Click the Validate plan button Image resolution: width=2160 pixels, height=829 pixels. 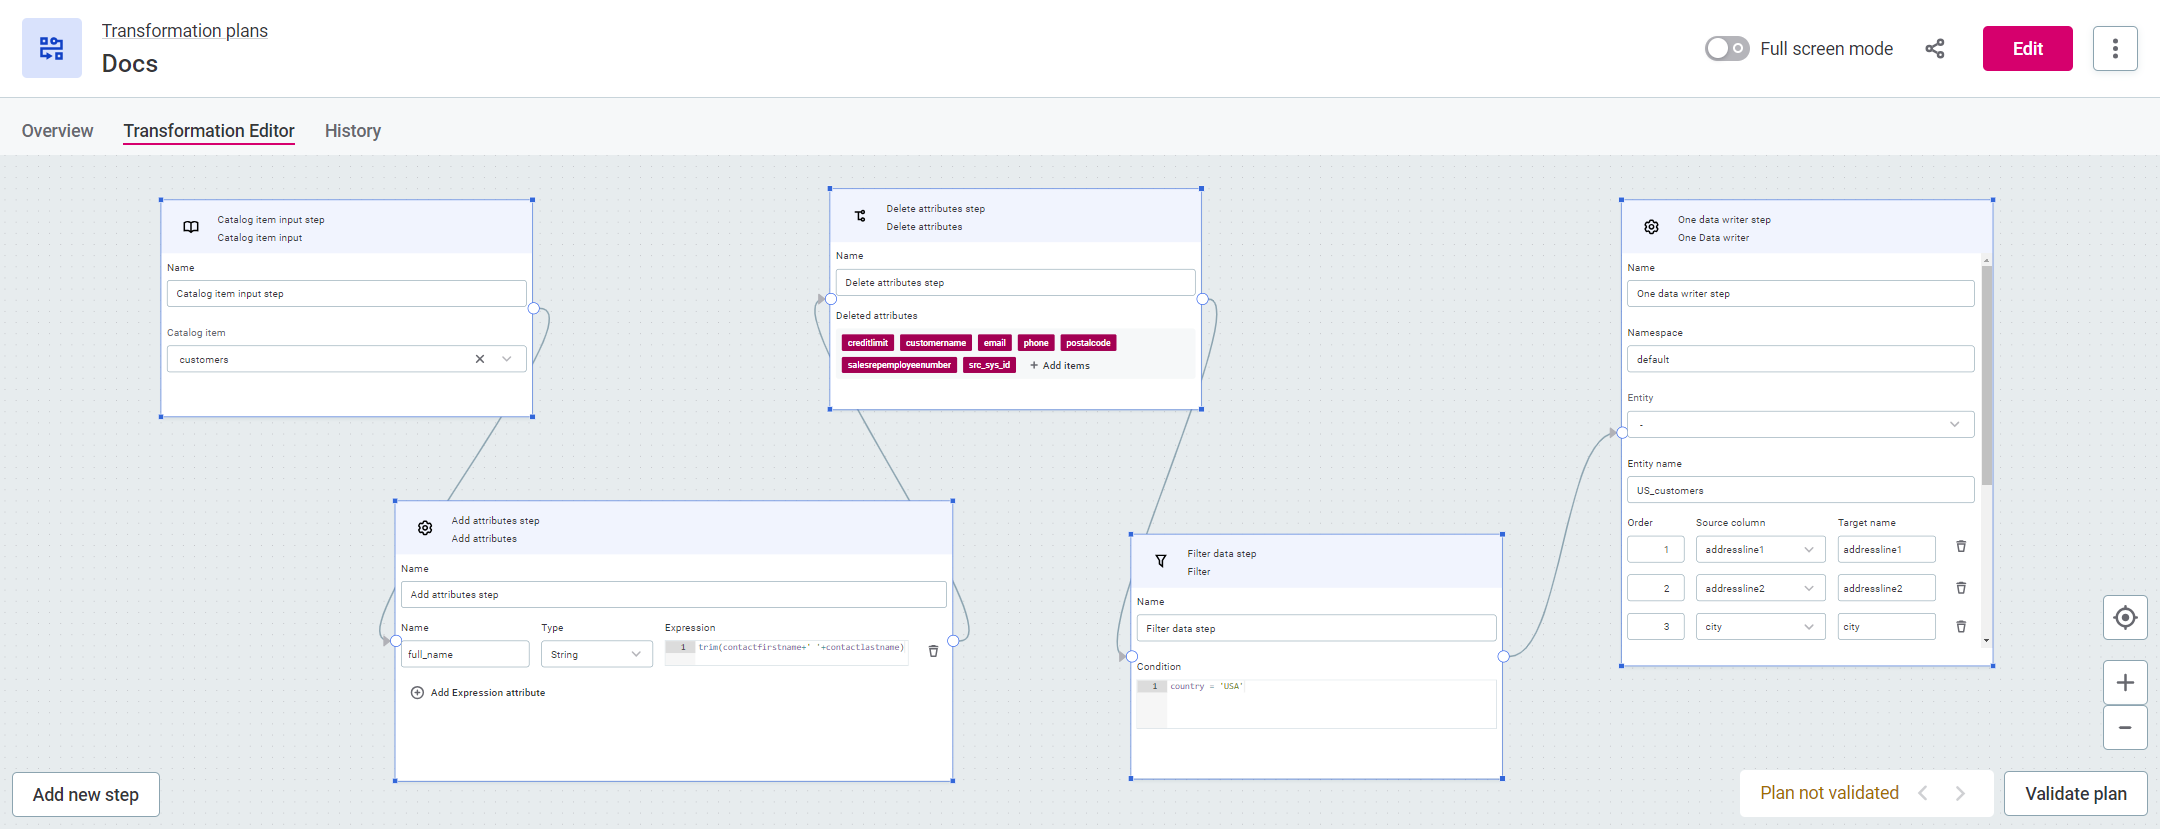(2075, 794)
